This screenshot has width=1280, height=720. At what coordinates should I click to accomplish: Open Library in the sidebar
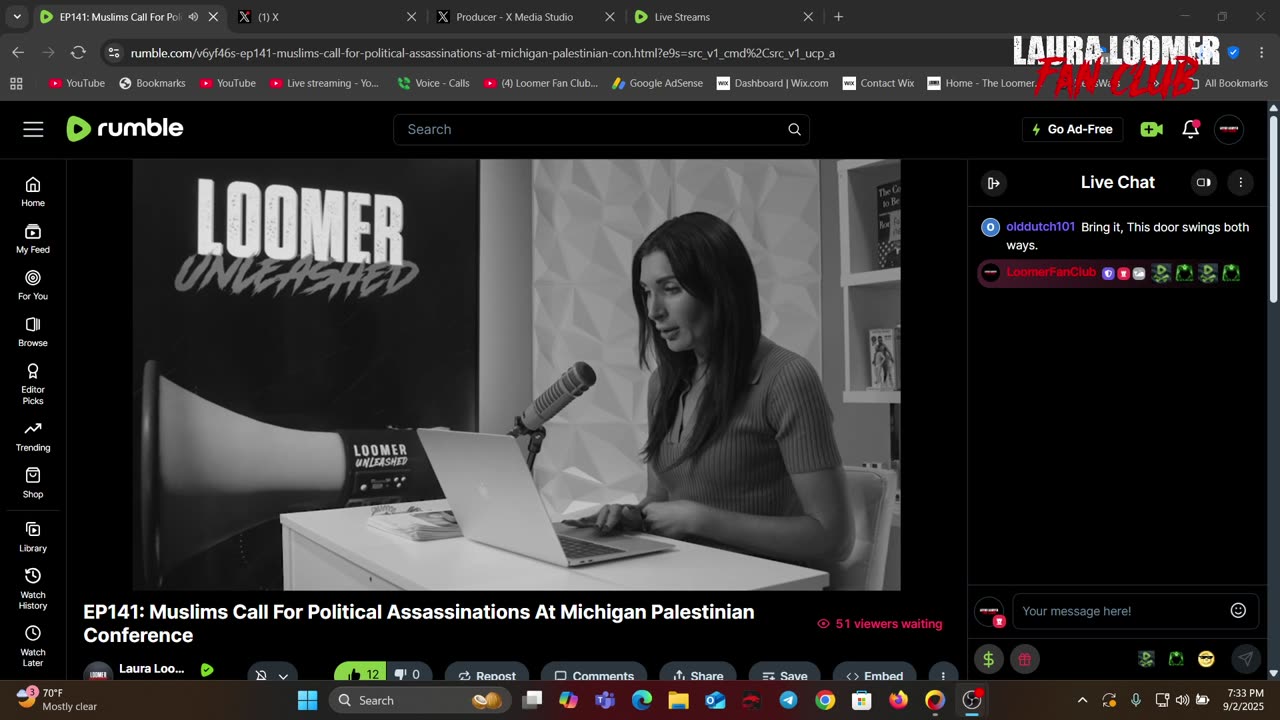click(33, 537)
